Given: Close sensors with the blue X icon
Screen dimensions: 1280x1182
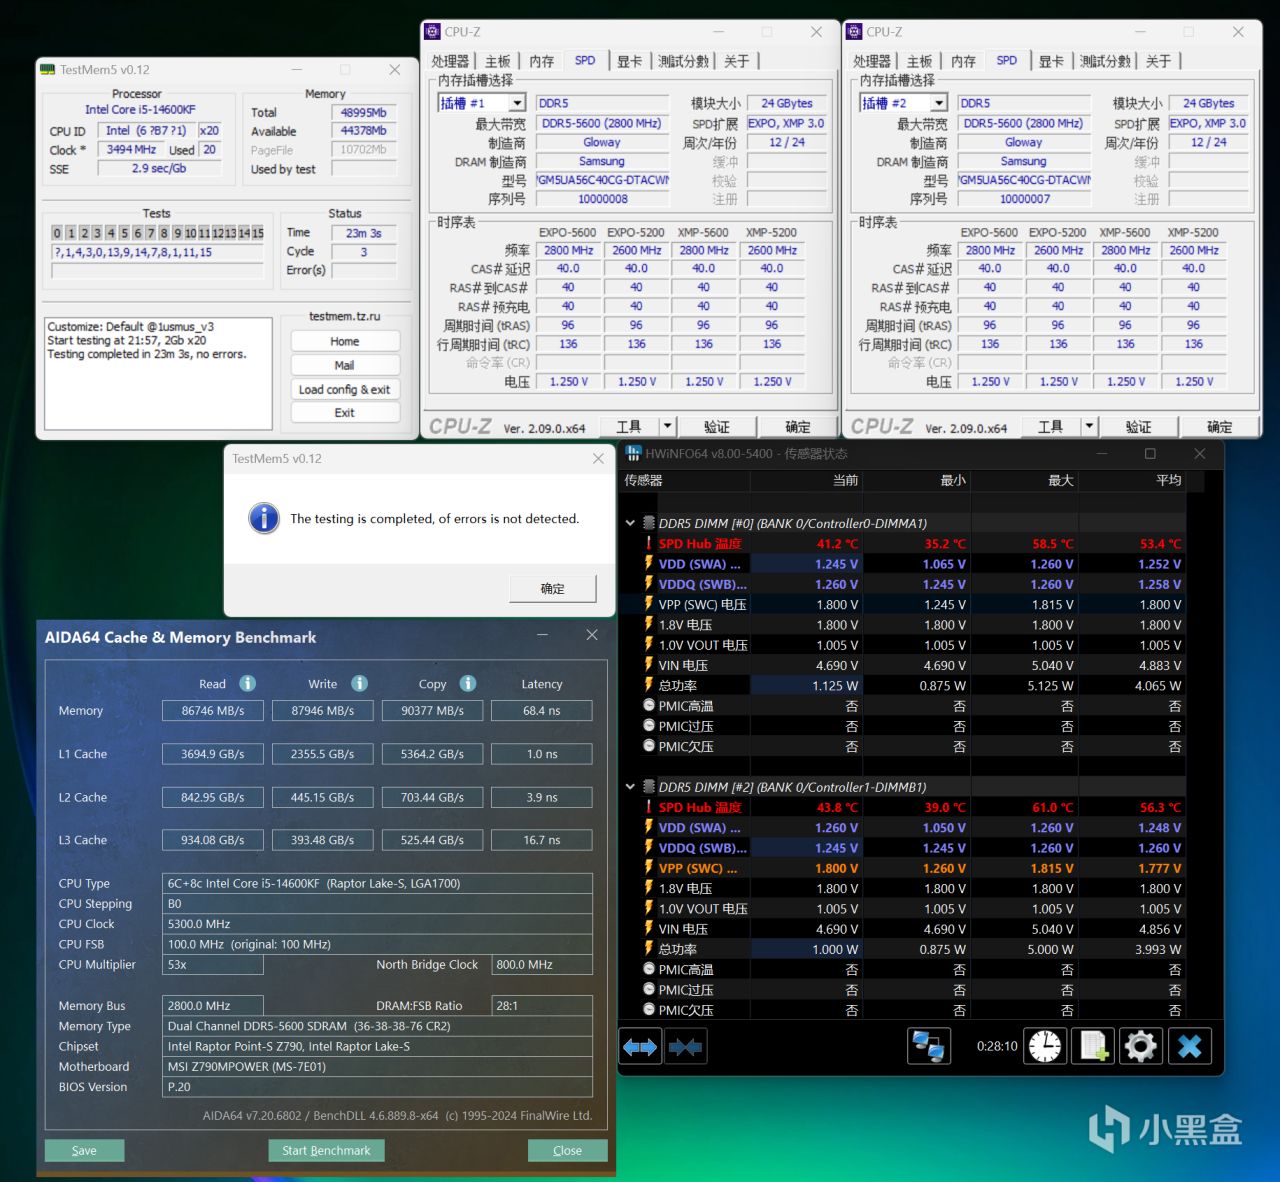Looking at the screenshot, I should [1189, 1047].
